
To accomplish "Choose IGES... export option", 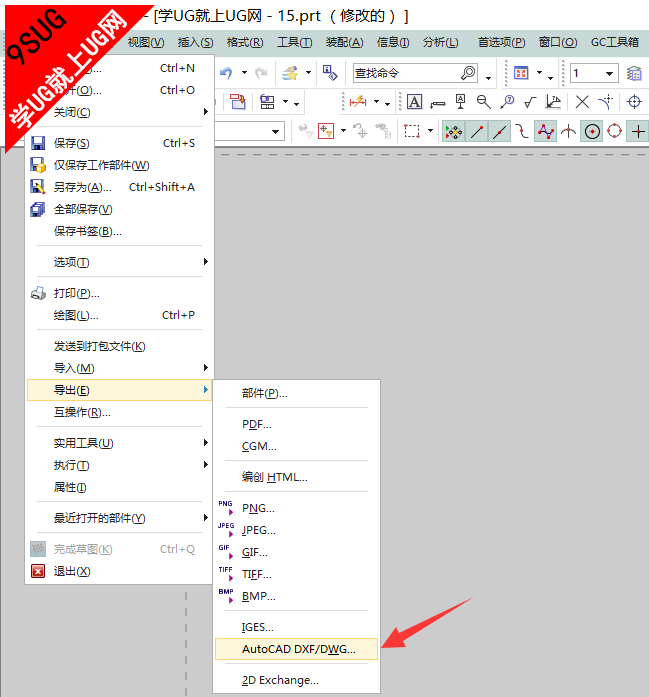I will (296, 627).
